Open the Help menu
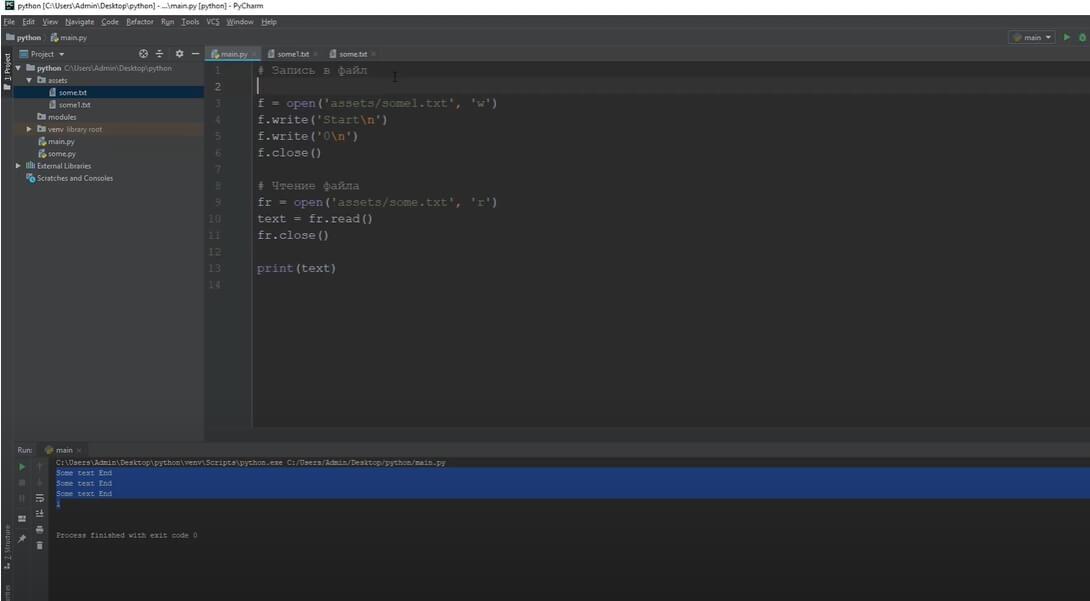Viewport: 1090px width, 601px height. 269,22
